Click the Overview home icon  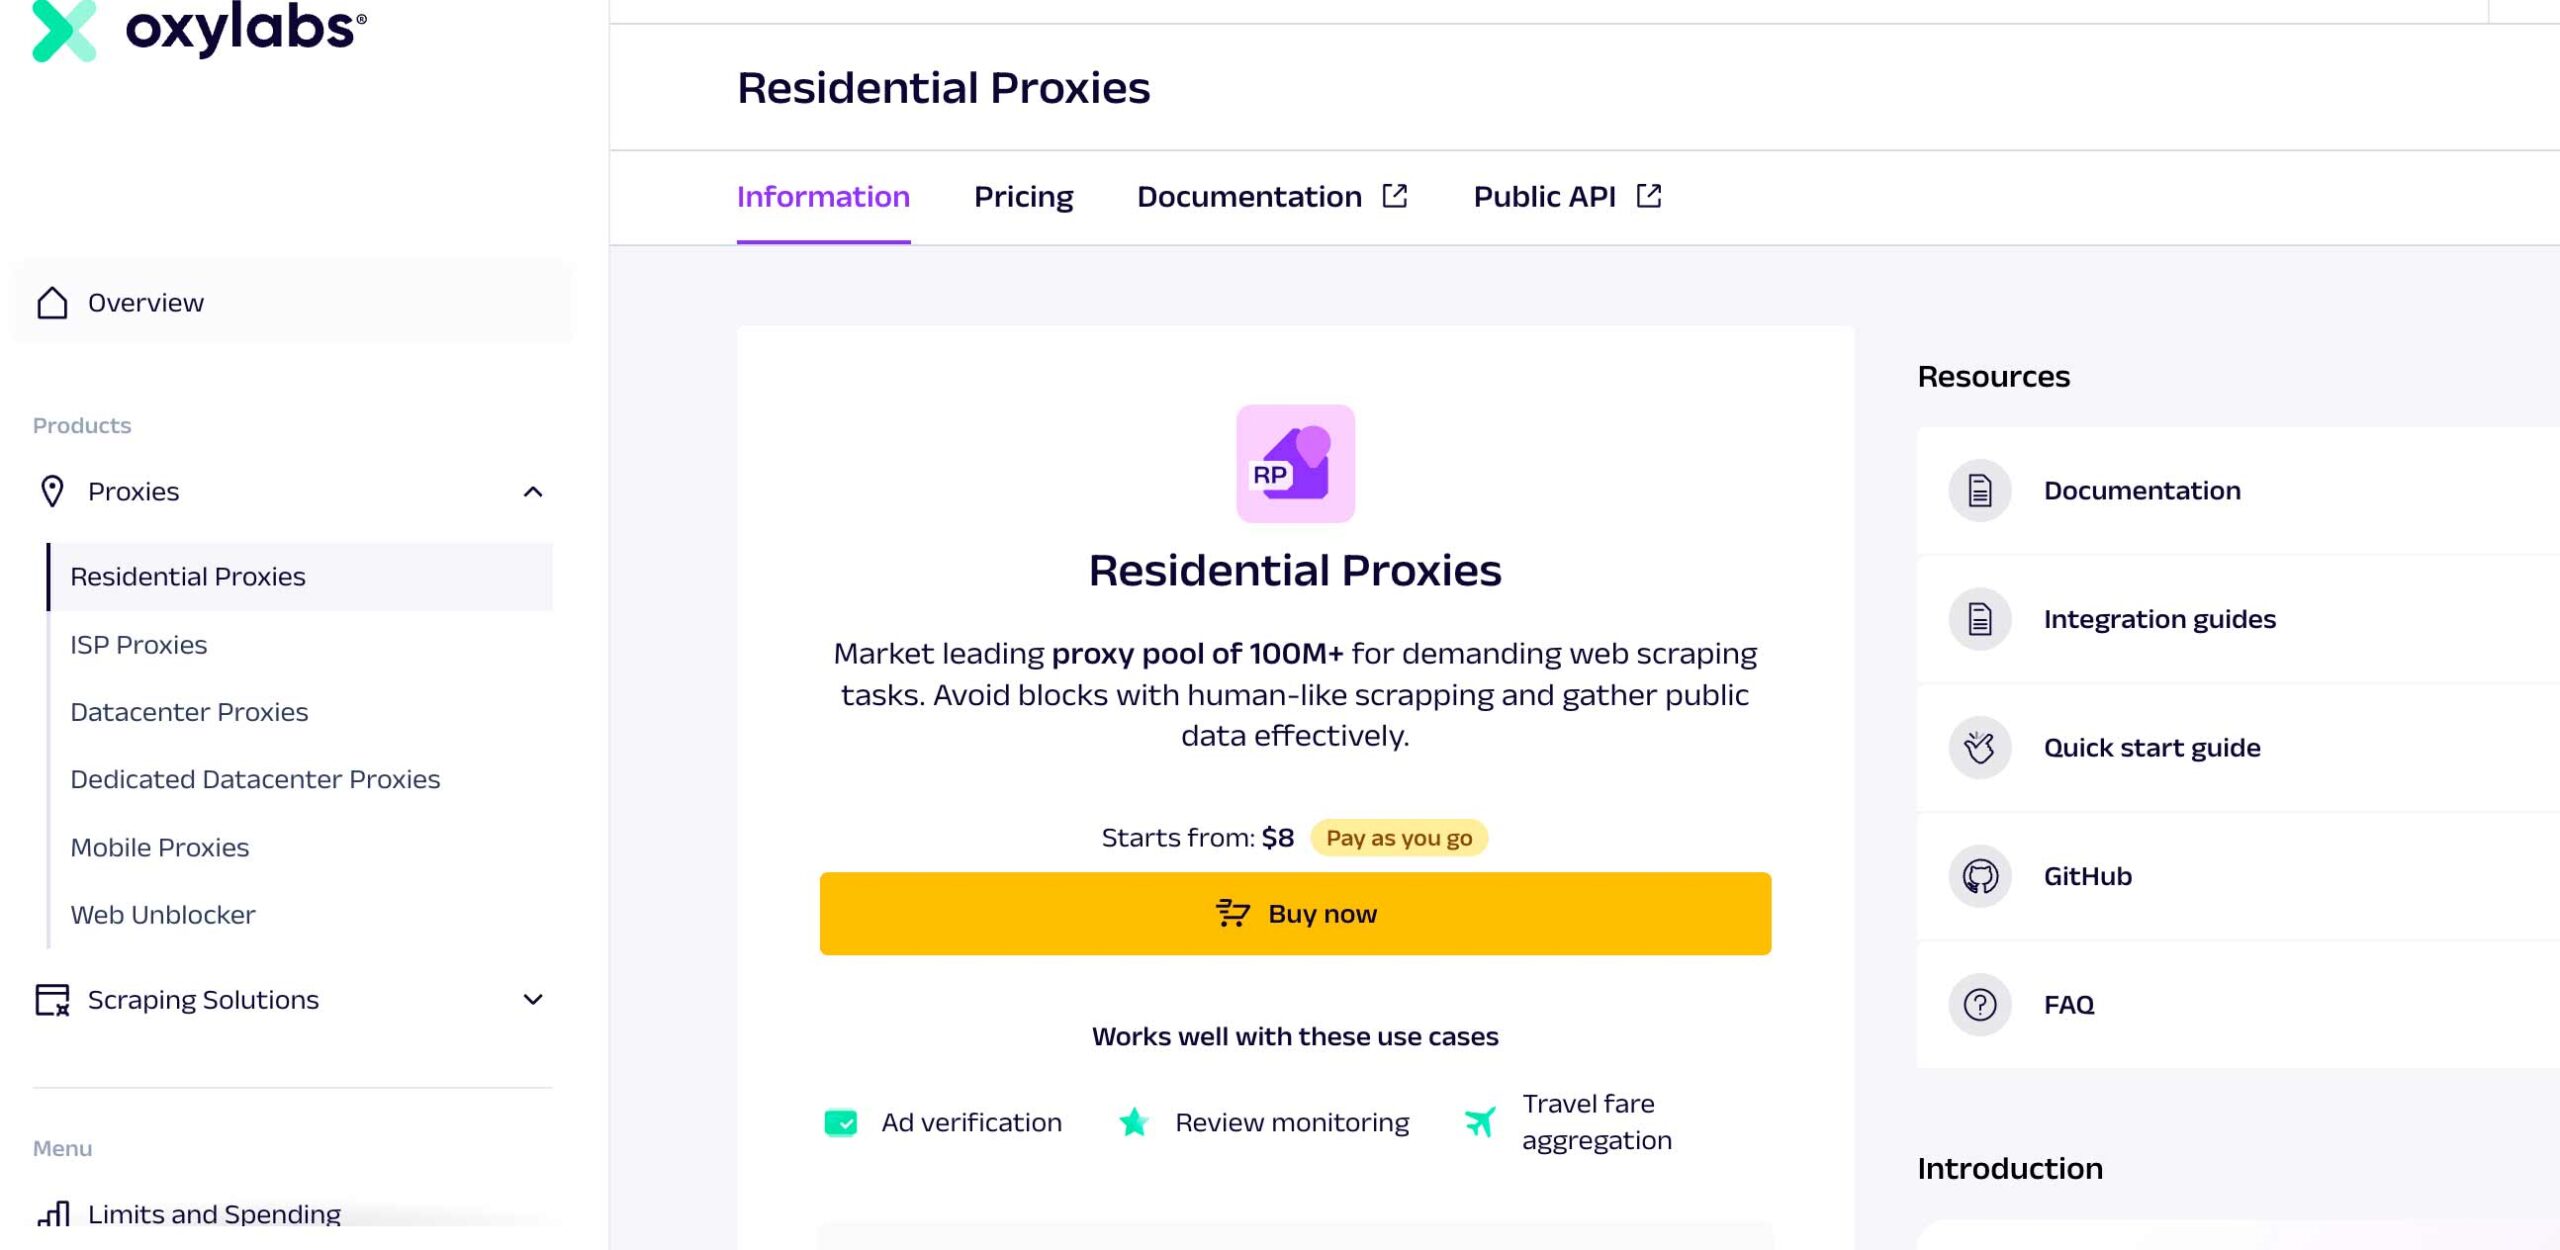(x=52, y=303)
